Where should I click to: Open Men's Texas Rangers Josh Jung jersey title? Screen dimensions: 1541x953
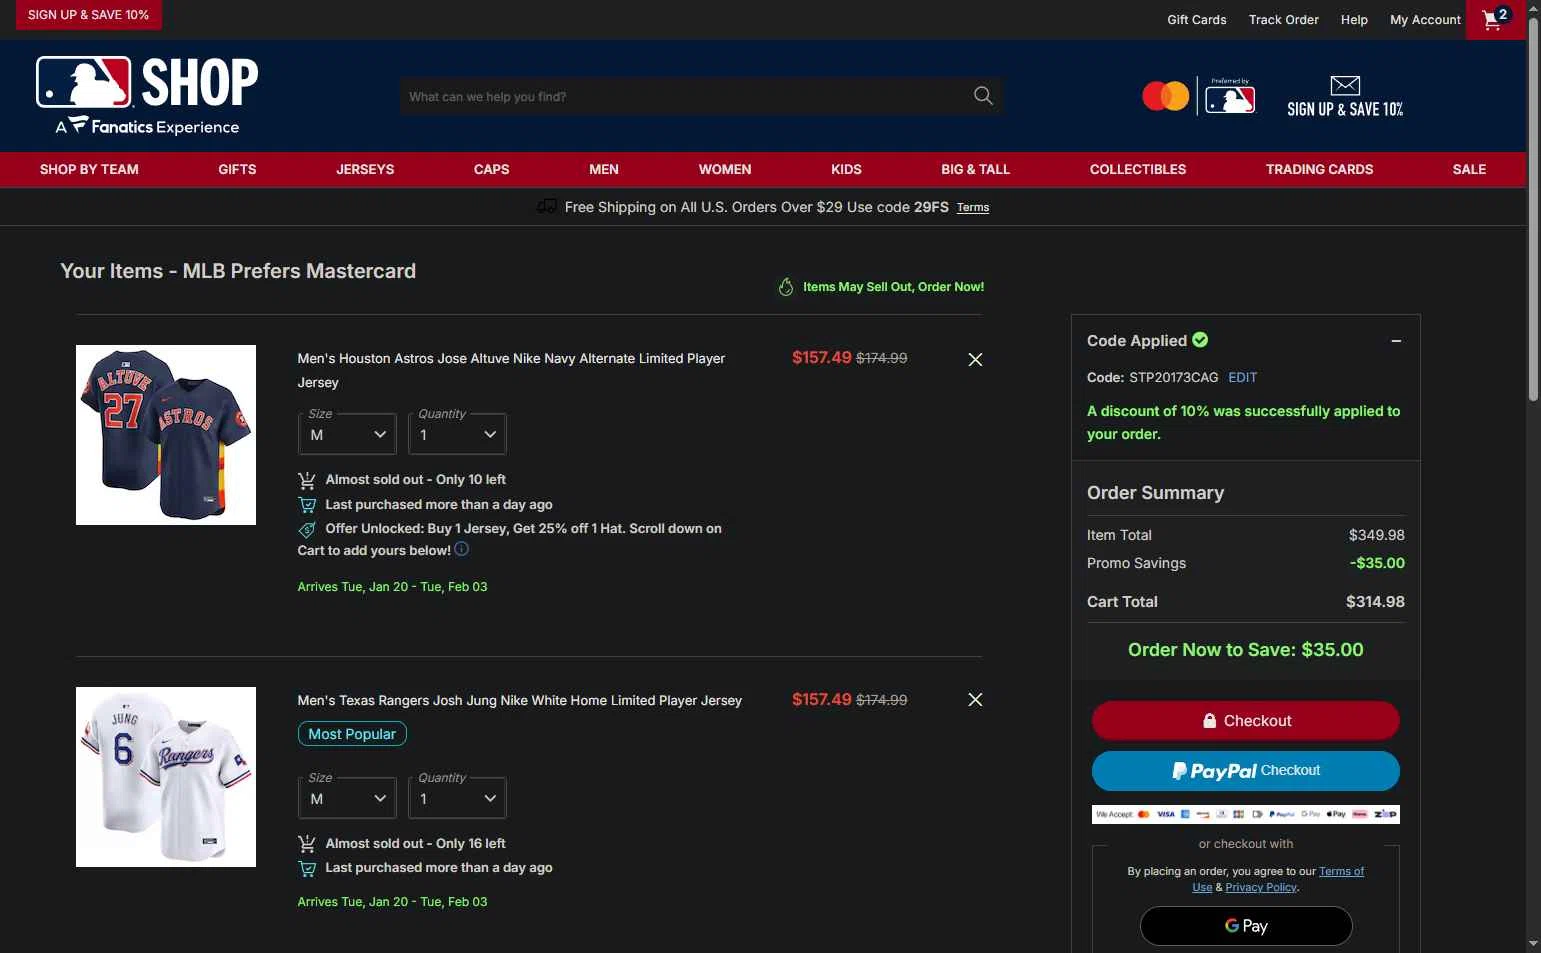[x=519, y=700]
